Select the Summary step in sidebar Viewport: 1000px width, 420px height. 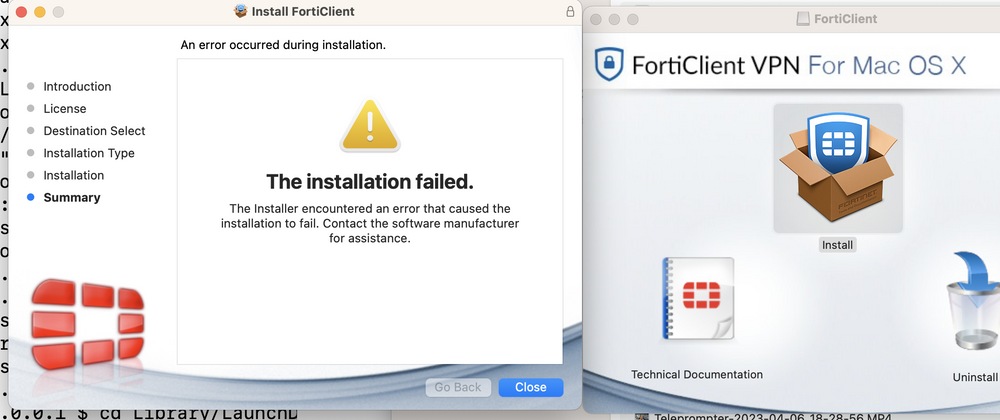pos(71,198)
